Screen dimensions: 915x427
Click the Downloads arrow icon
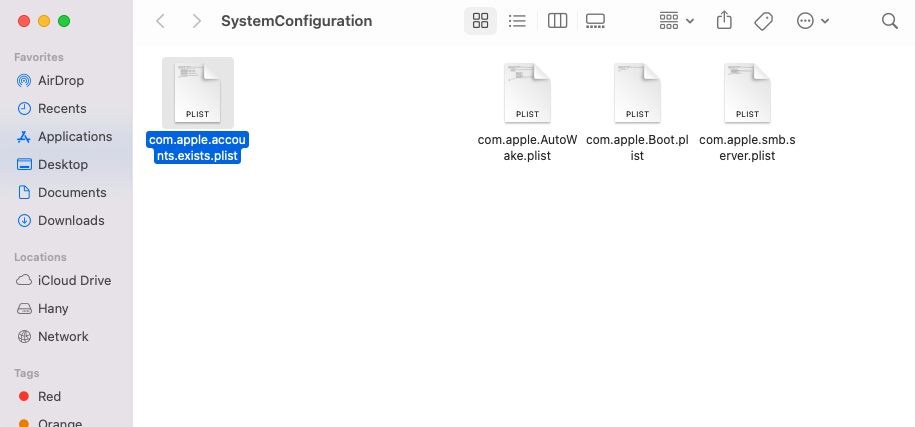24,220
